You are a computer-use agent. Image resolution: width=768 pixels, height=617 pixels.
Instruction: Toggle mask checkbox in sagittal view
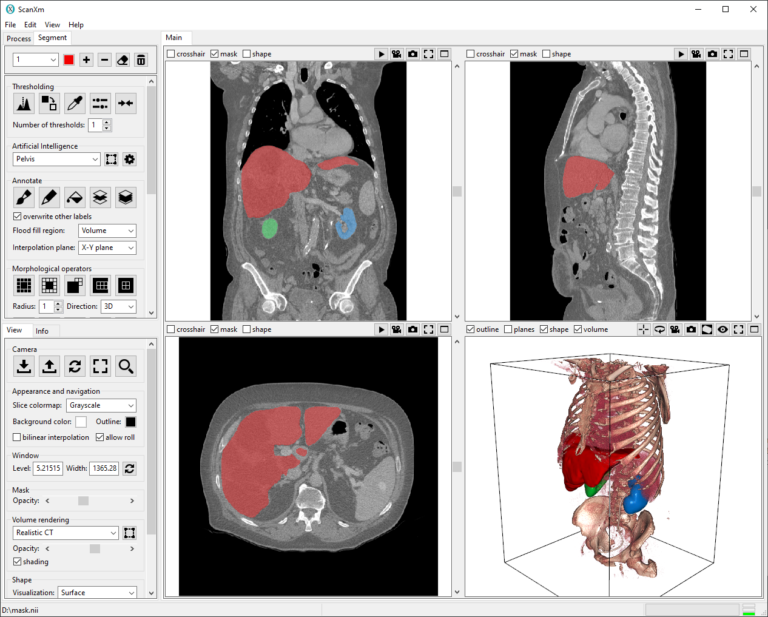tap(523, 54)
